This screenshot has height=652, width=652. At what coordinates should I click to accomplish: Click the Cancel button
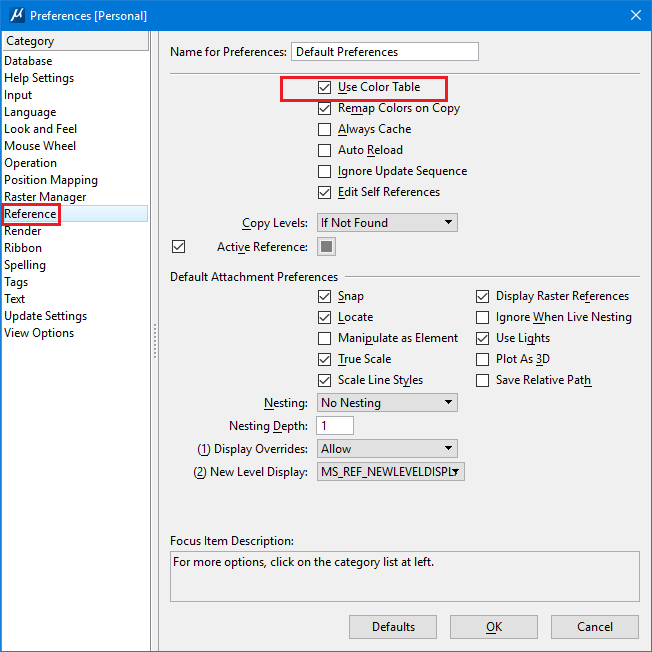click(x=595, y=627)
